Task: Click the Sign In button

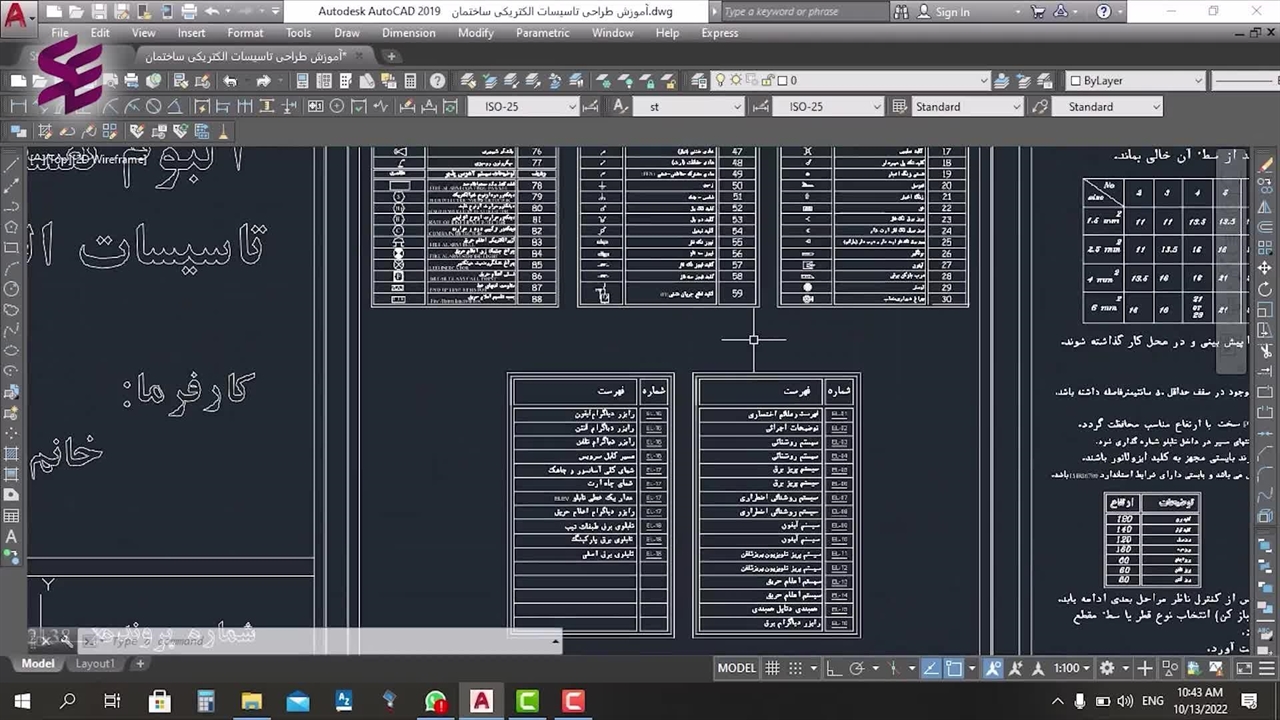Action: coord(951,12)
